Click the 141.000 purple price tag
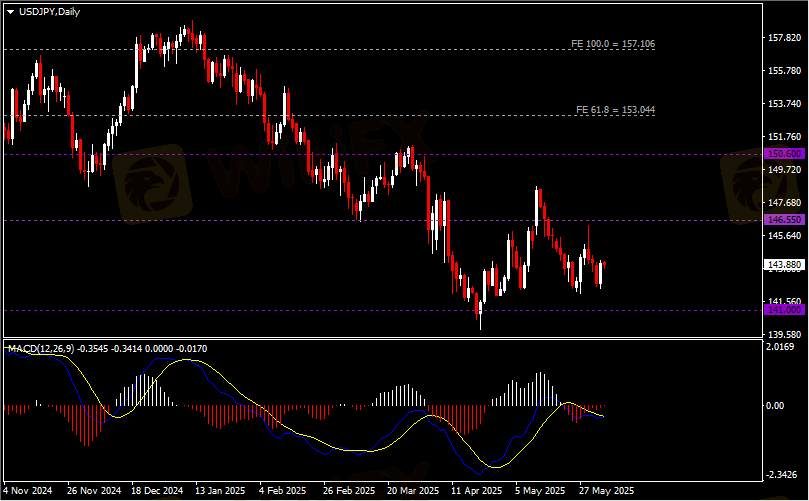Screen dimensions: 809x501 tap(784, 310)
